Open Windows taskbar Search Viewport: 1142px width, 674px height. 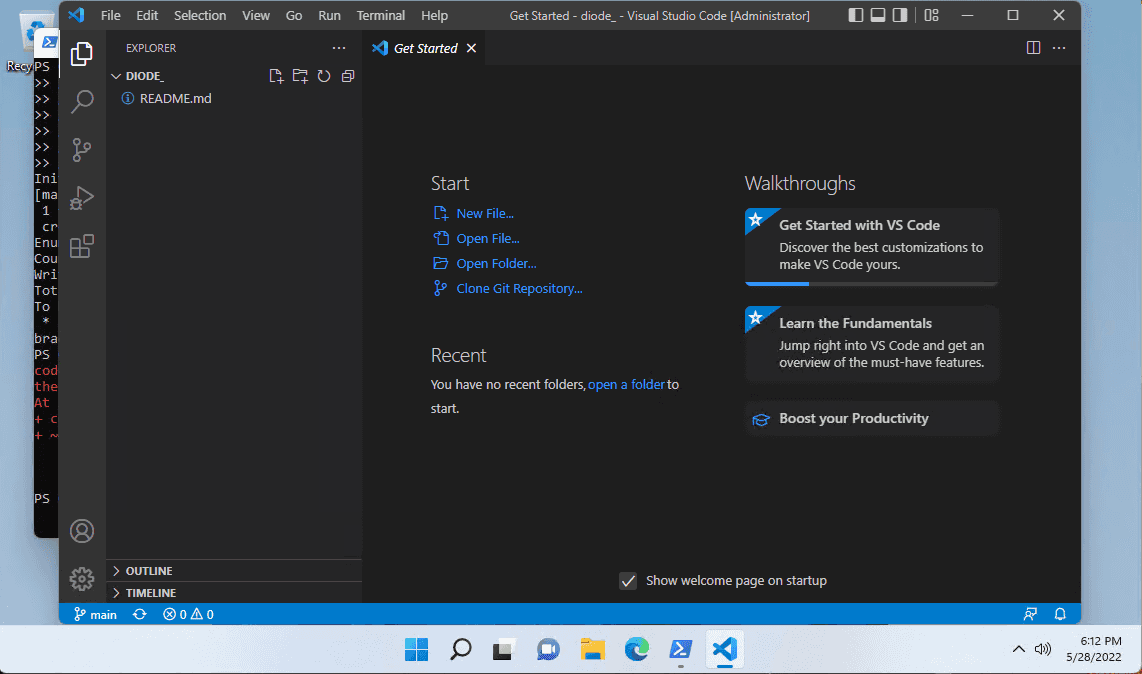[x=460, y=648]
